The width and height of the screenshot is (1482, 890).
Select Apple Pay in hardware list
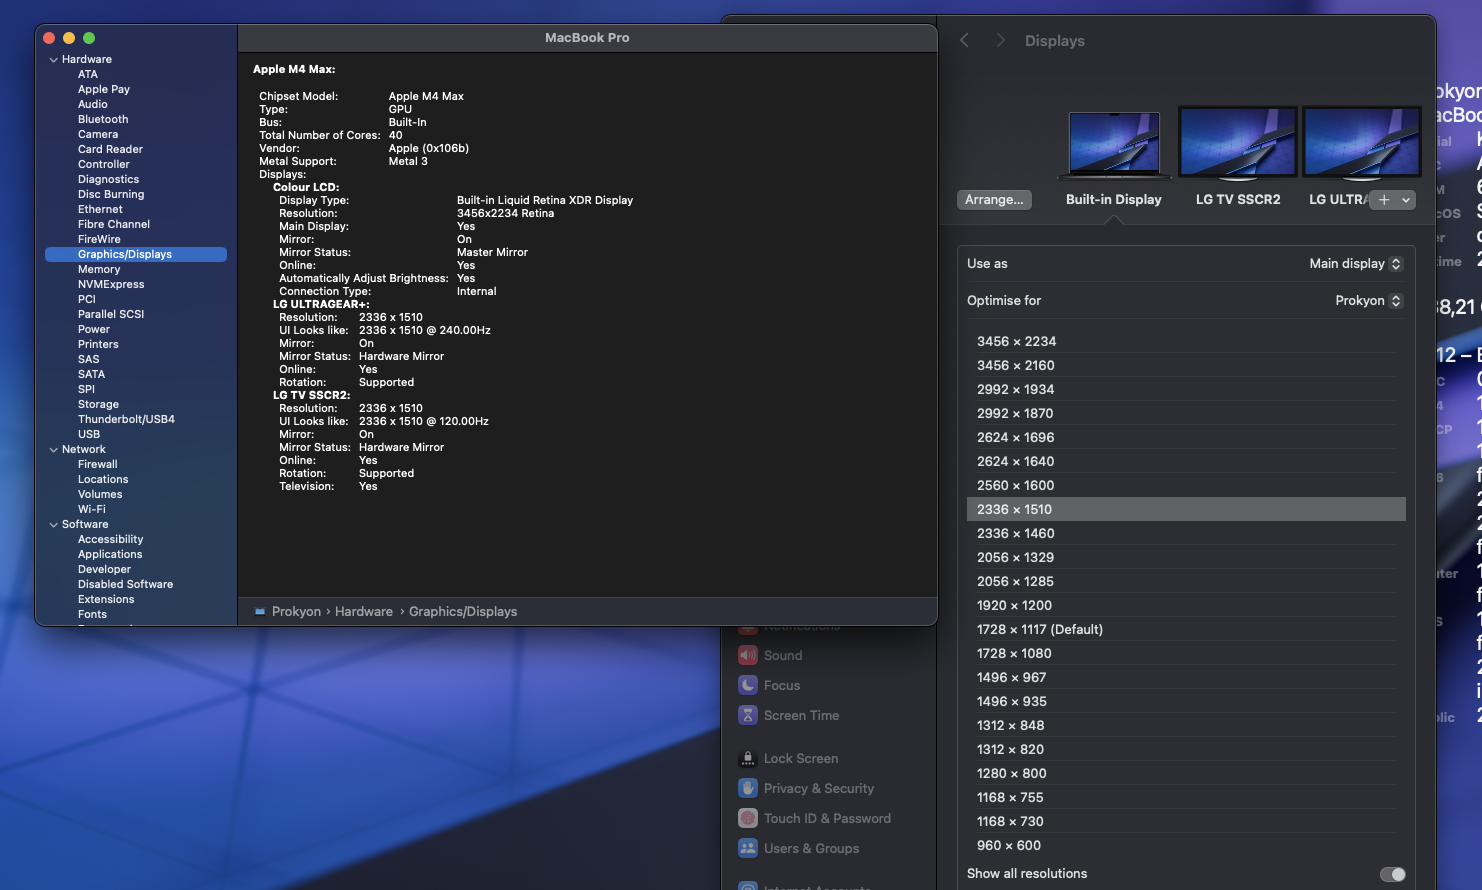click(104, 89)
